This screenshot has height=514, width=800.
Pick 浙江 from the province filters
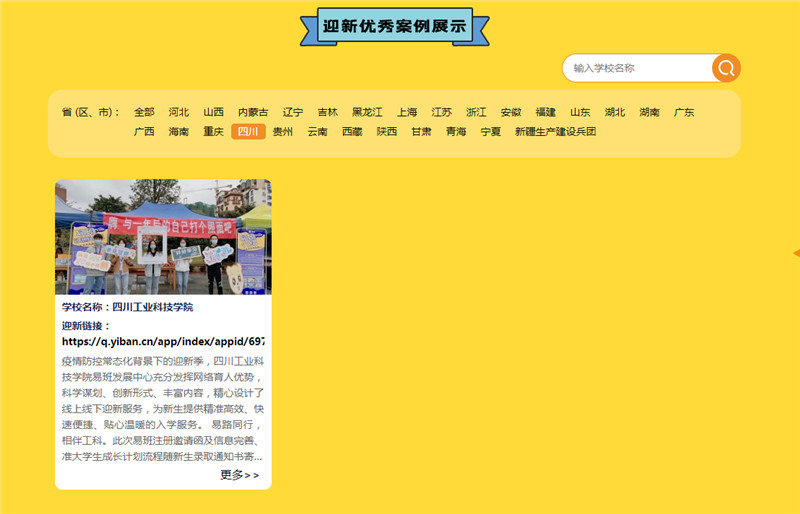click(x=476, y=112)
